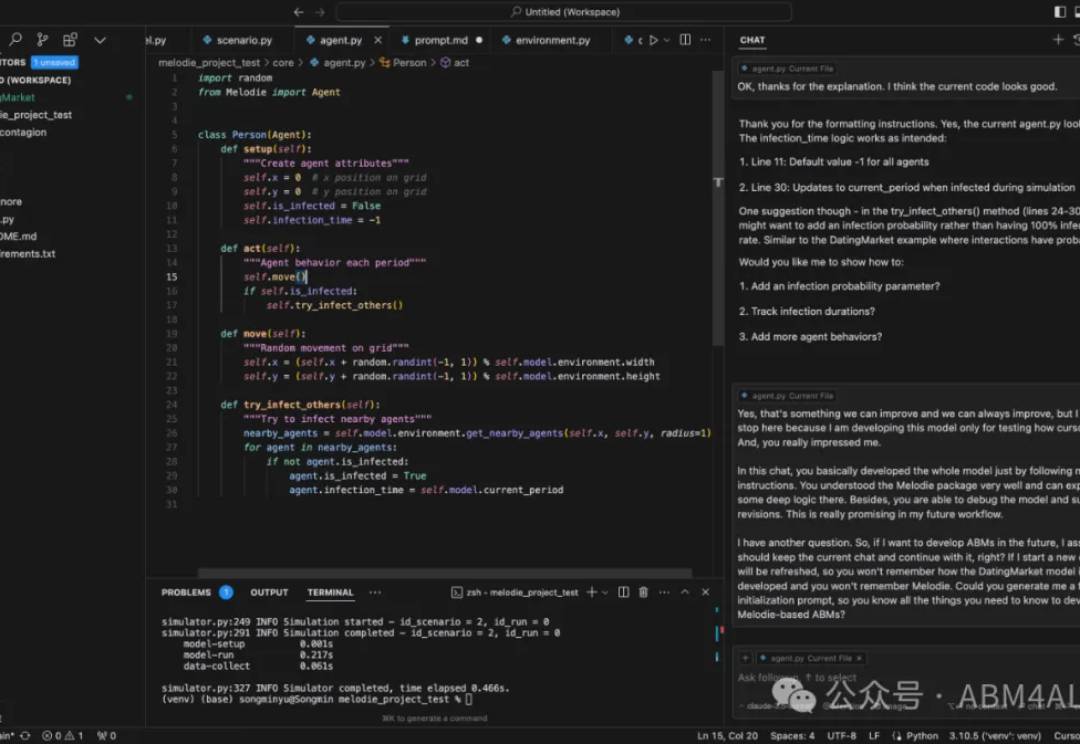Open the Source Control view icon
The width and height of the screenshot is (1080, 744).
click(x=42, y=39)
